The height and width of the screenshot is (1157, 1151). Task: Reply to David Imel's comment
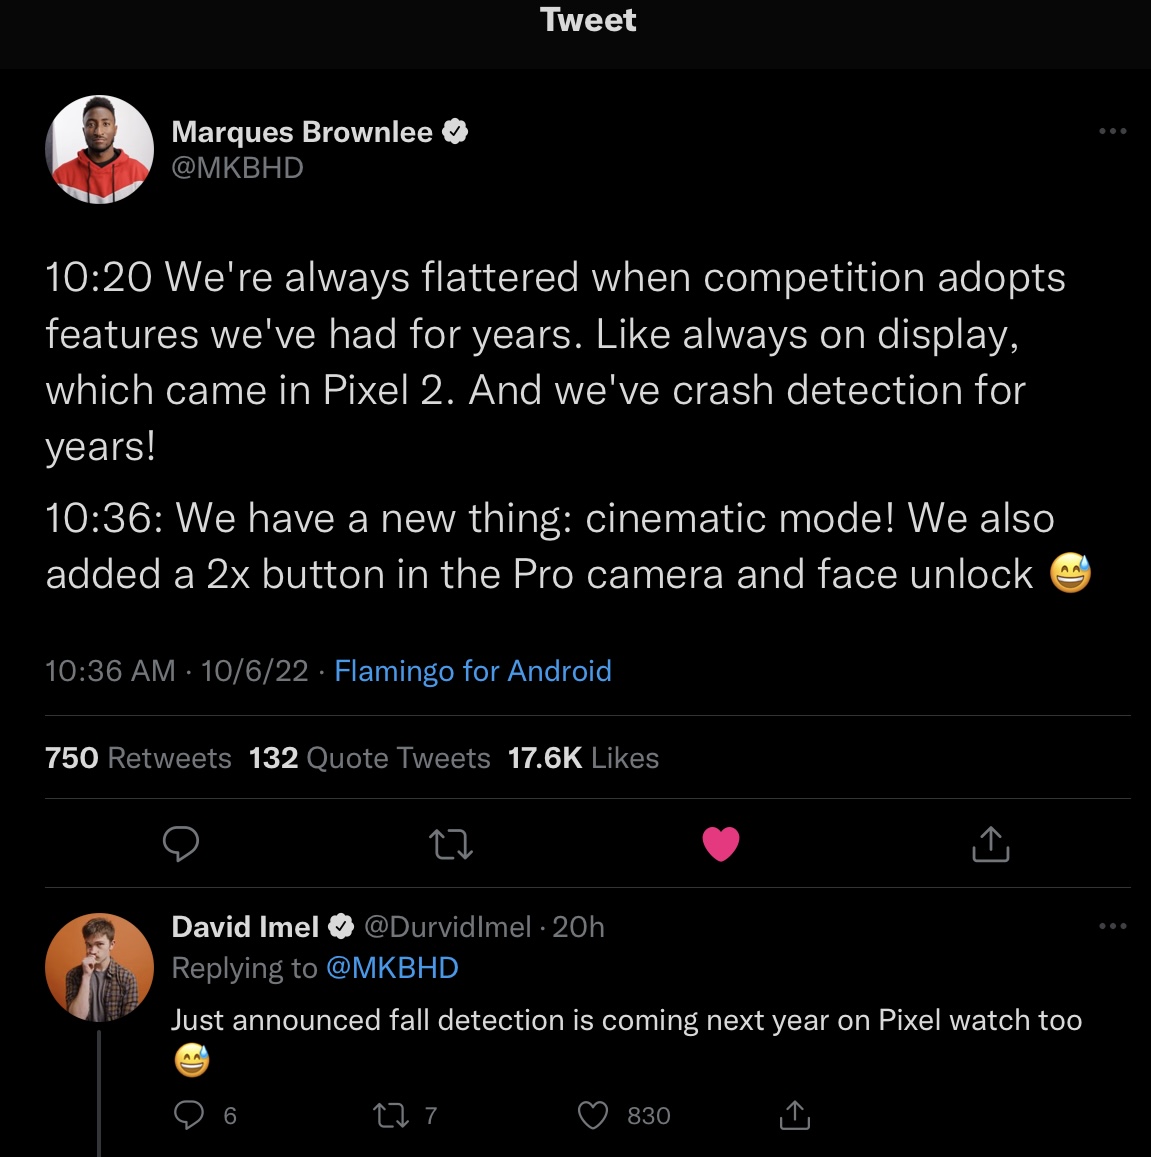(189, 1115)
